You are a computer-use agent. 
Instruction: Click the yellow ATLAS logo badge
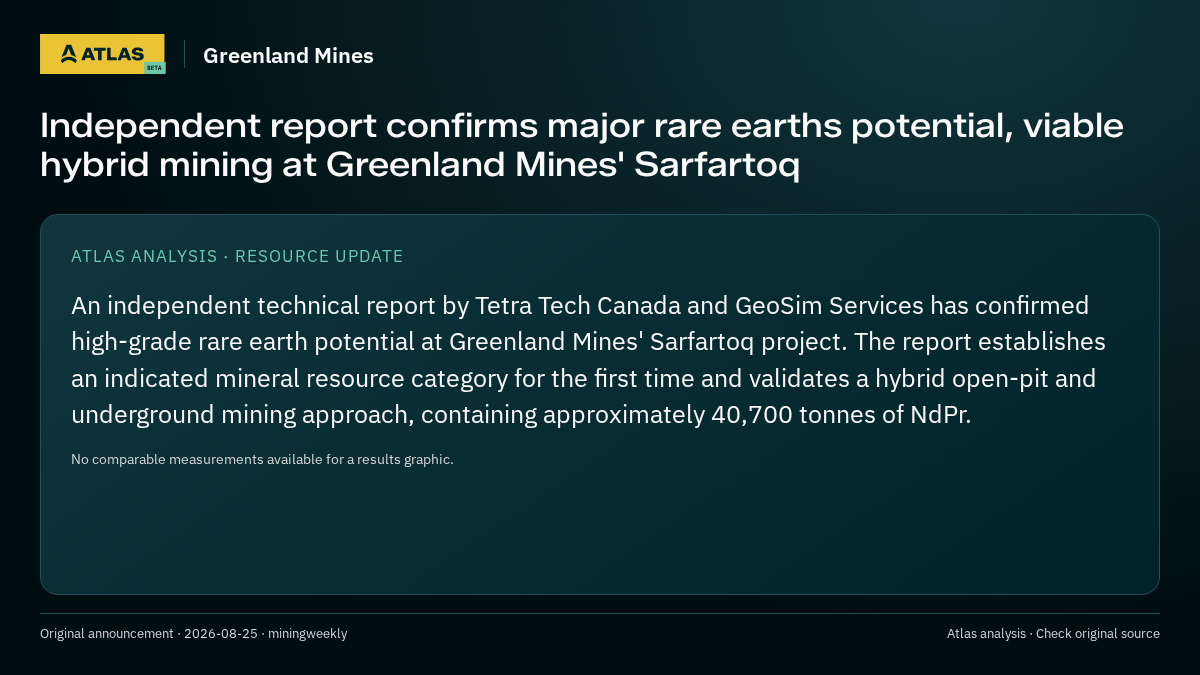pos(102,54)
